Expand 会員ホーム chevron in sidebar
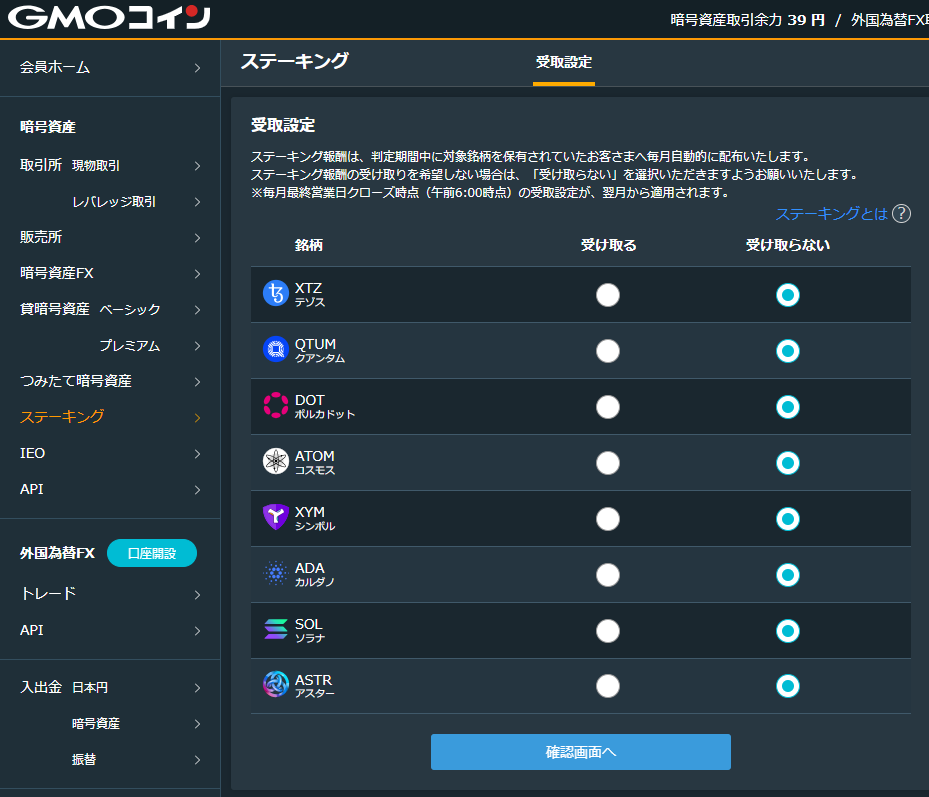The image size is (929, 797). tap(197, 68)
